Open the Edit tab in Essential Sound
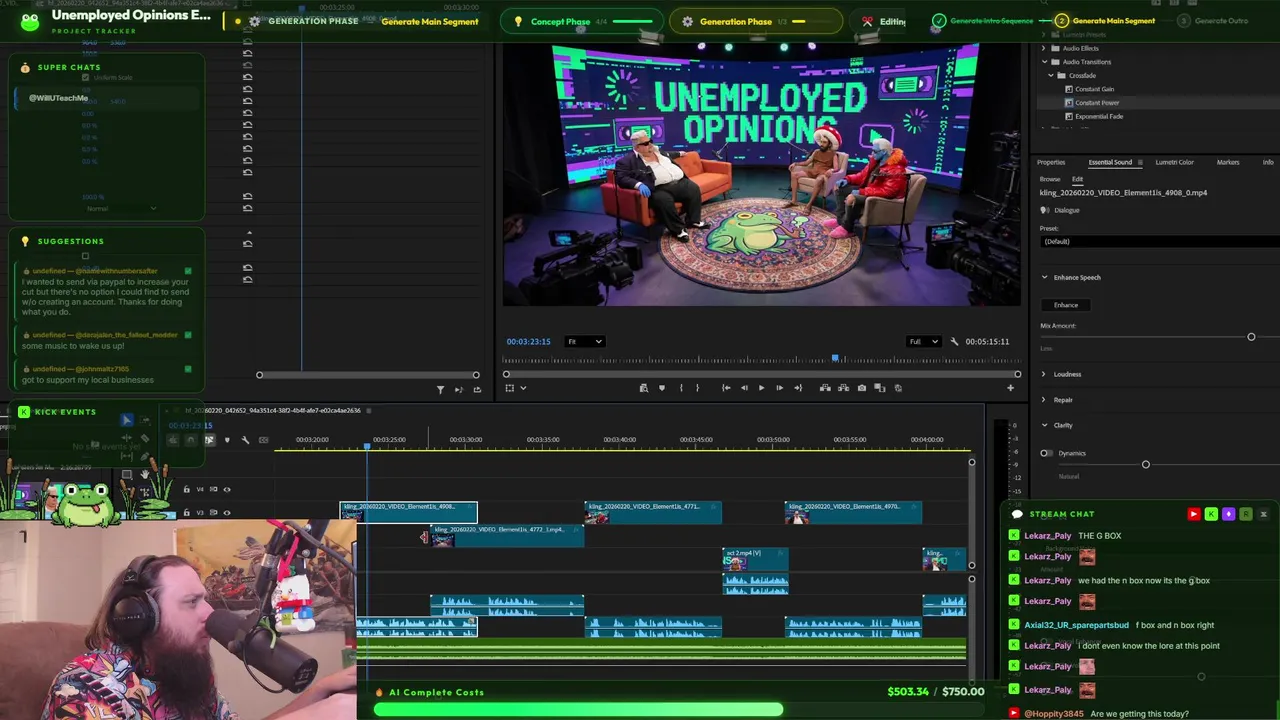This screenshot has width=1280, height=720. click(1077, 179)
